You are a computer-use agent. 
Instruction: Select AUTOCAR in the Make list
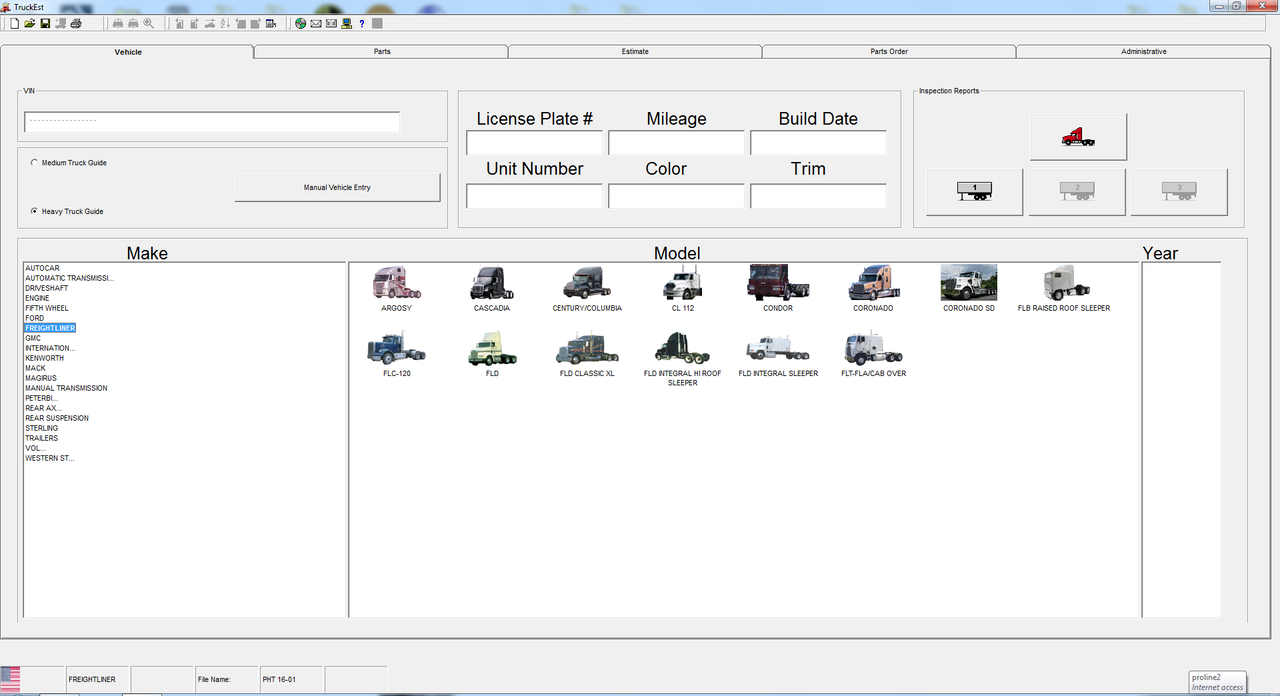pos(43,268)
